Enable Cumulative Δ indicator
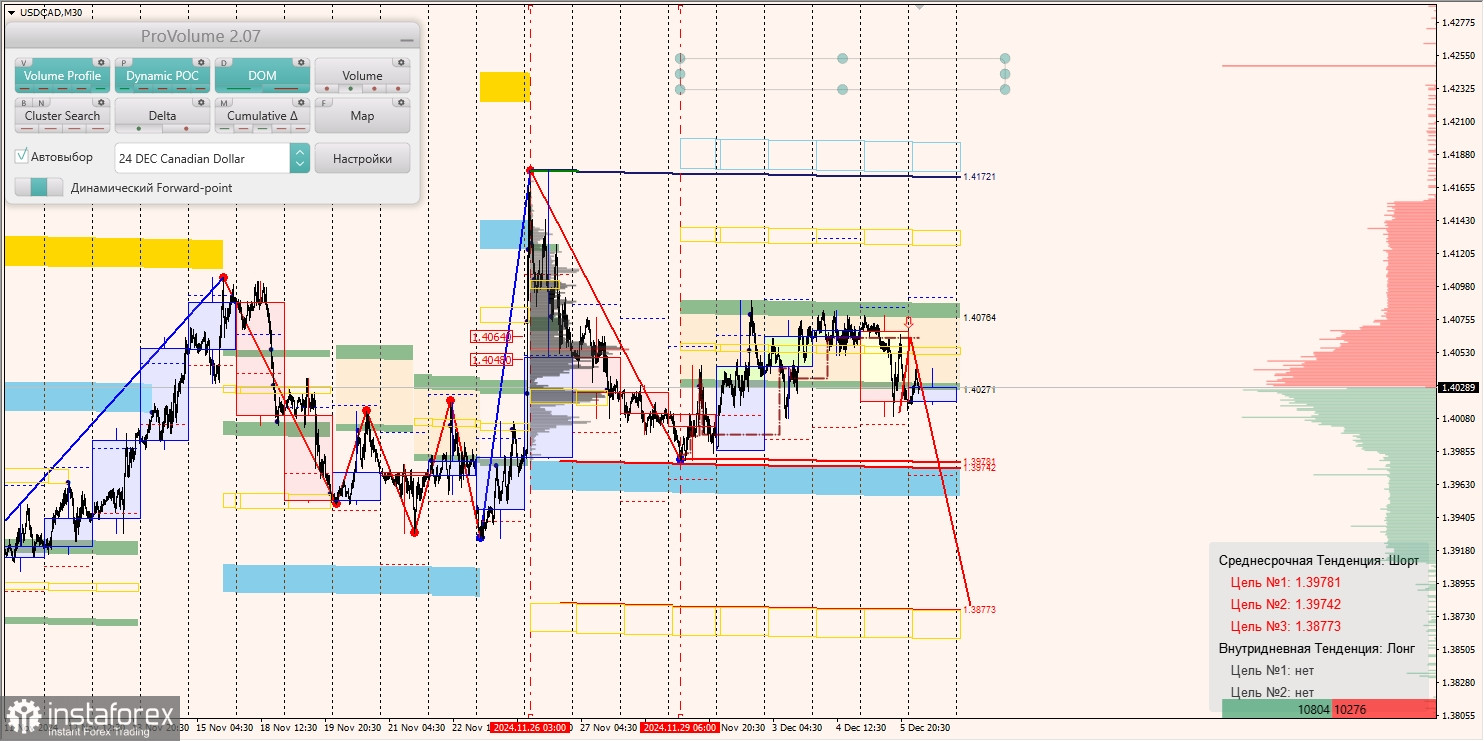 (x=262, y=116)
